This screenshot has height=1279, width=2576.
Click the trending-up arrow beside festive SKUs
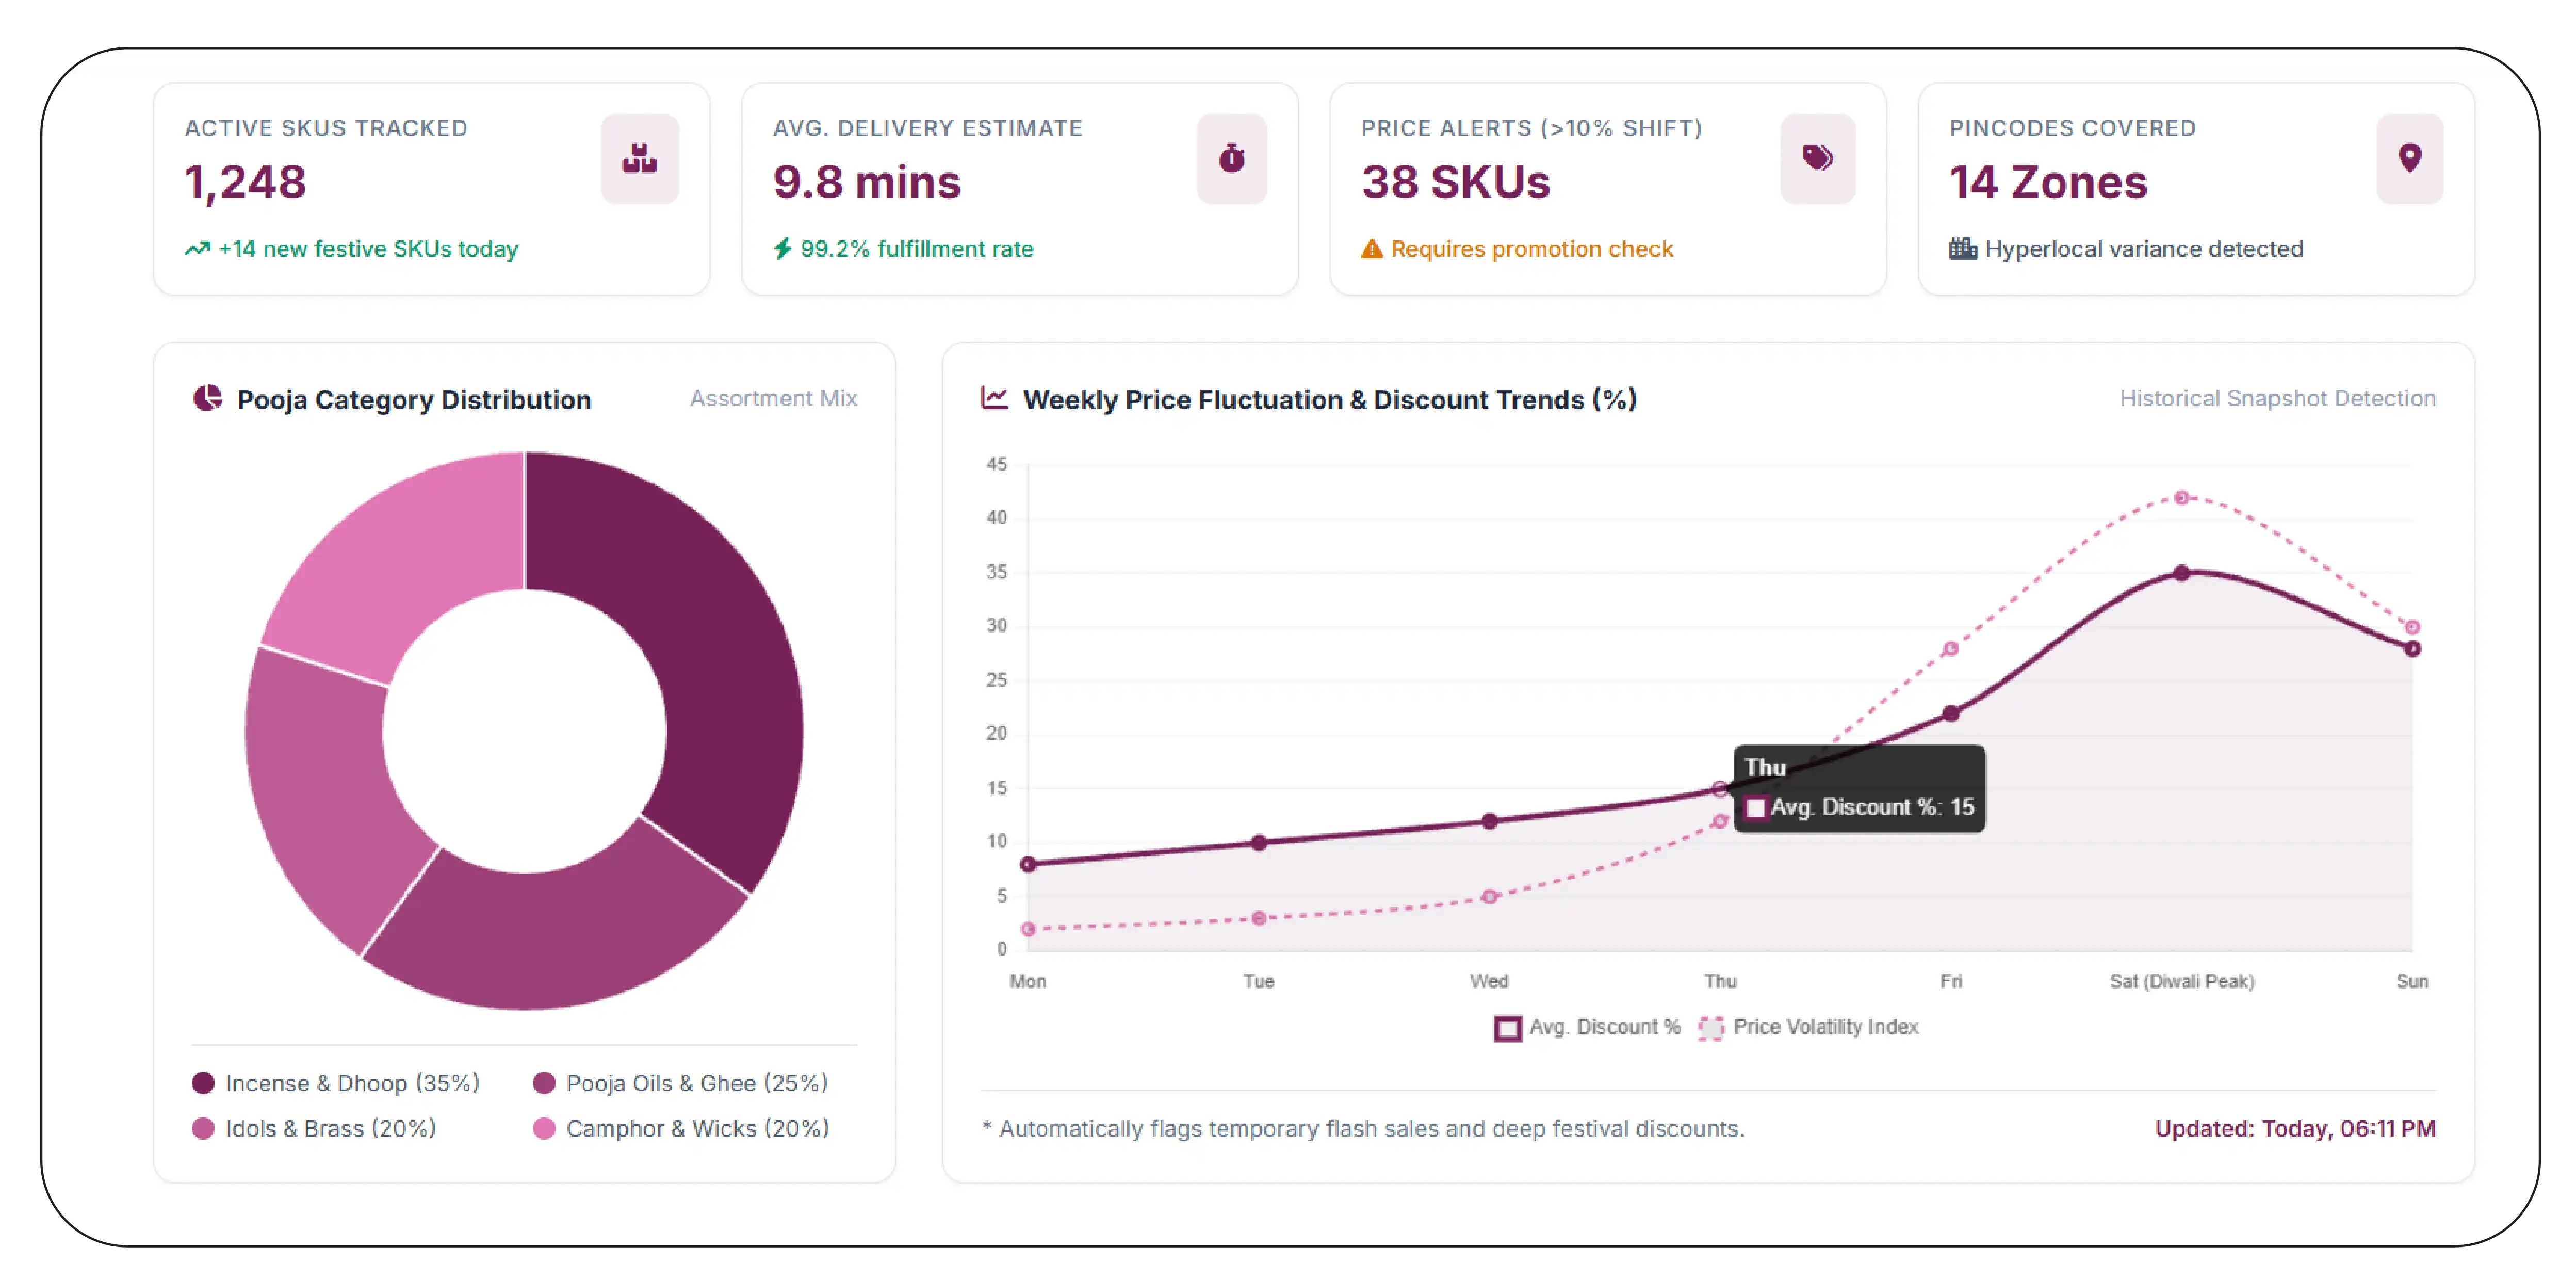click(197, 249)
